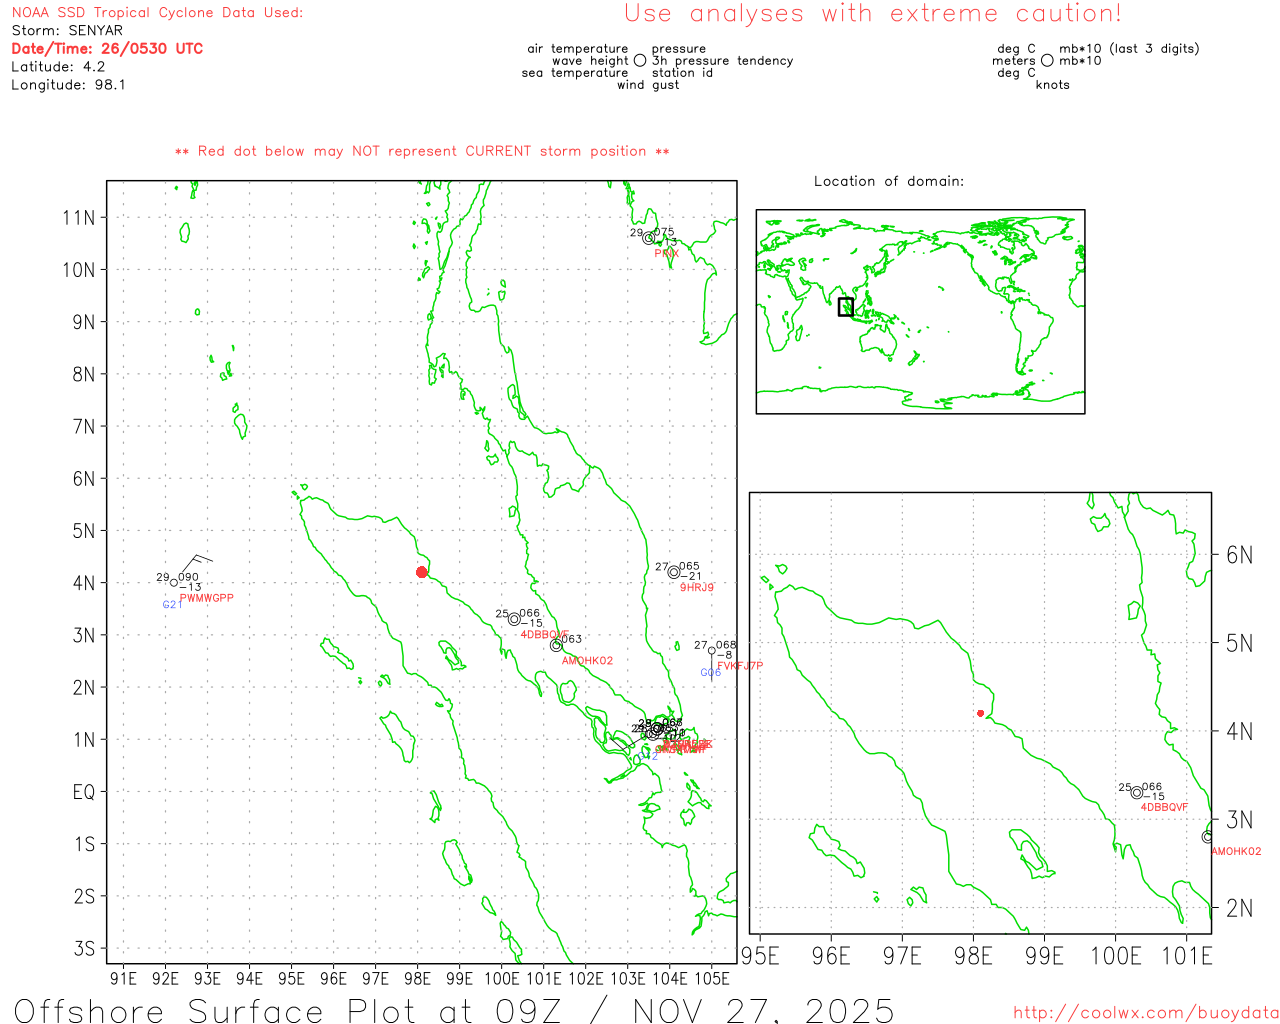1280x1024 pixels.
Task: Click the blue G21 gust label
Action: click(172, 605)
